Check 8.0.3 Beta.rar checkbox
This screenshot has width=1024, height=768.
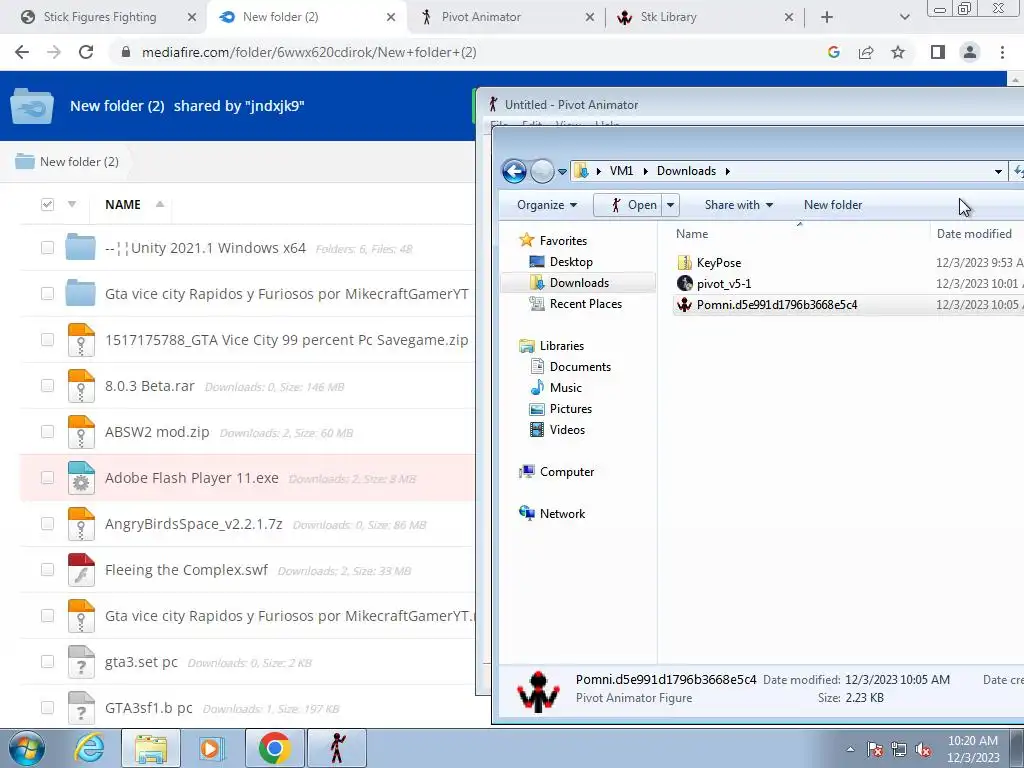click(x=47, y=385)
